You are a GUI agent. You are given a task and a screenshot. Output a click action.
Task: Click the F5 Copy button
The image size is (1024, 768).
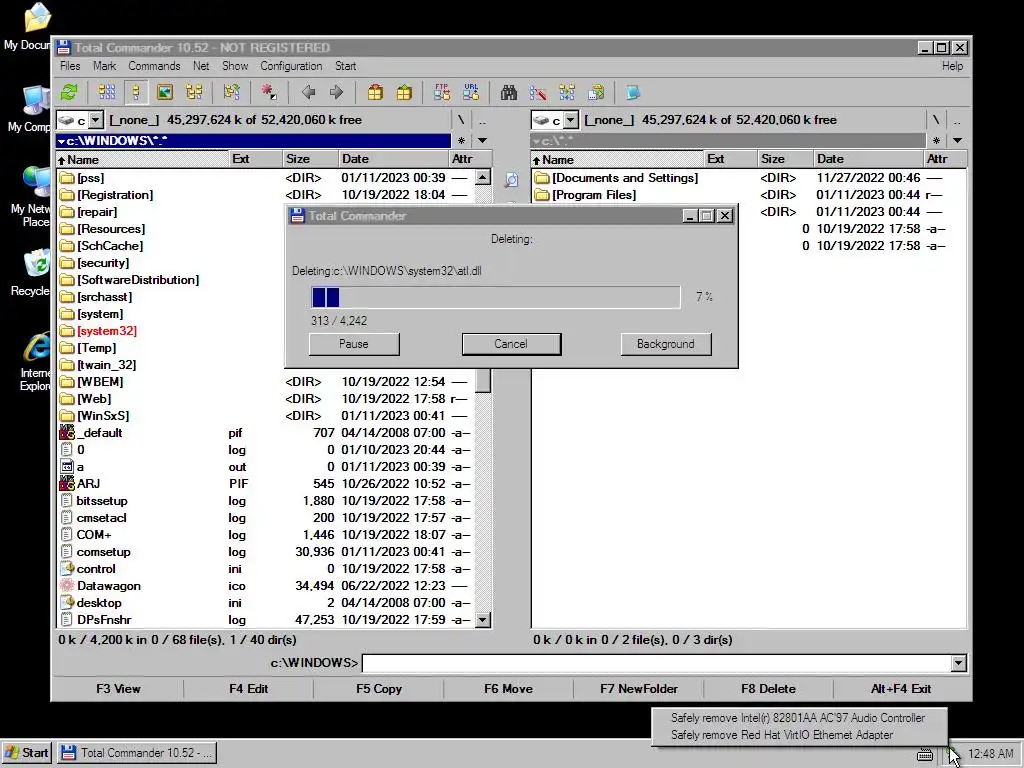click(x=379, y=688)
